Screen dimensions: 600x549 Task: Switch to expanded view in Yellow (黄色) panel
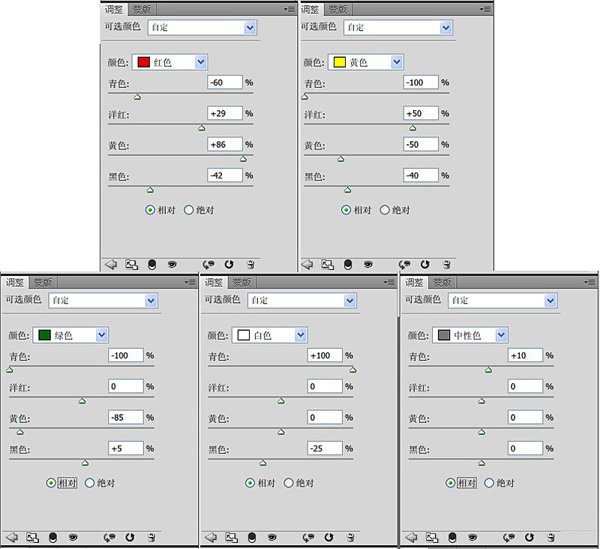coord(328,264)
